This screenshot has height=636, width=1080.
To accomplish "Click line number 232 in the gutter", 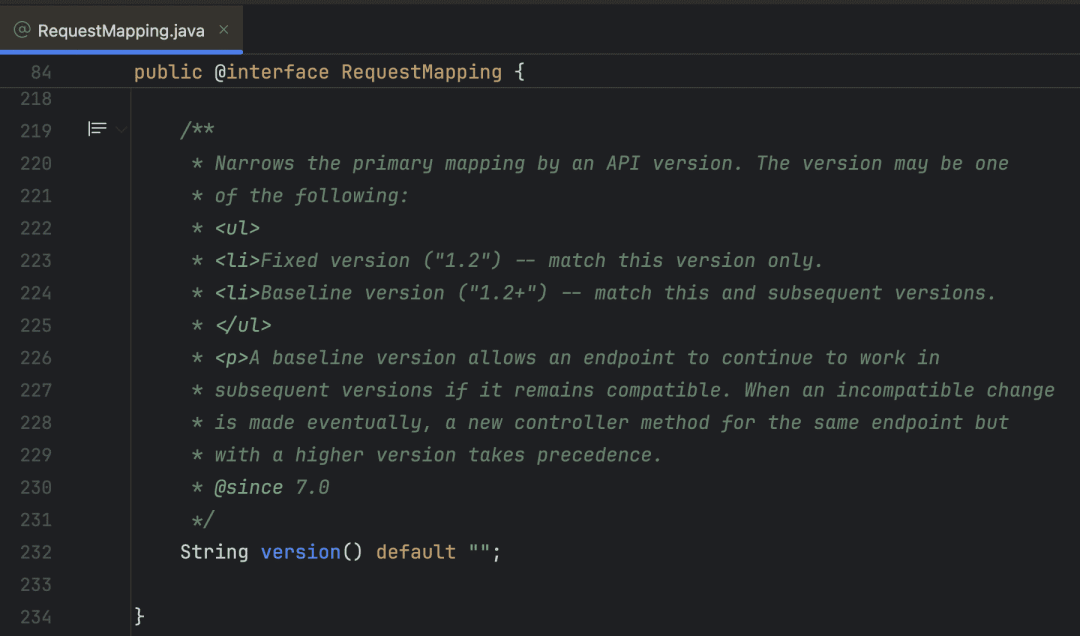I will click(x=36, y=553).
